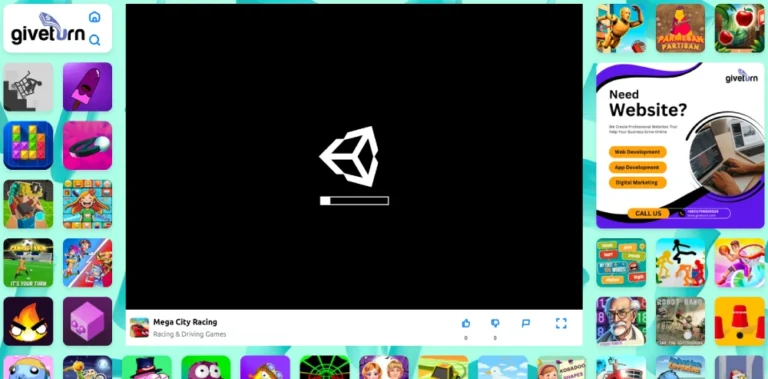This screenshot has height=379, width=768.
Task: Open the Kobadoo Shapes game
Action: (x=561, y=367)
